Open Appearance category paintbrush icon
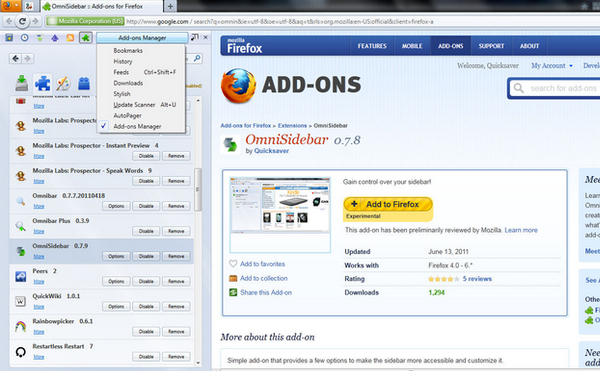 63,83
